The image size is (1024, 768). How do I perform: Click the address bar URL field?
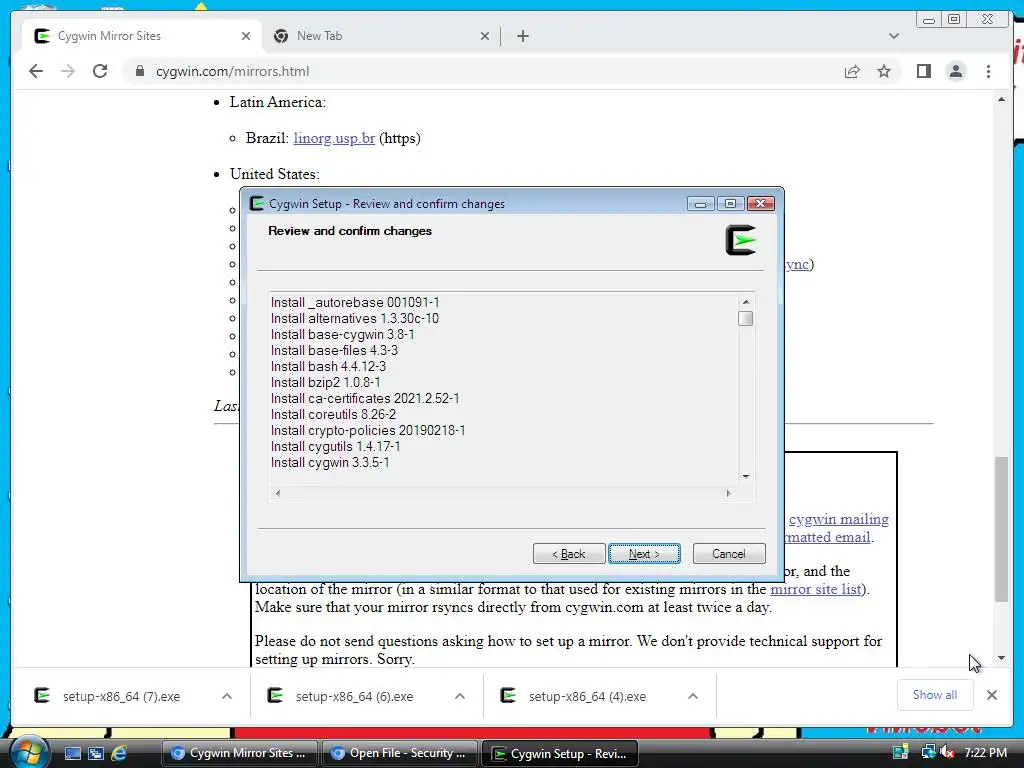pyautogui.click(x=483, y=71)
